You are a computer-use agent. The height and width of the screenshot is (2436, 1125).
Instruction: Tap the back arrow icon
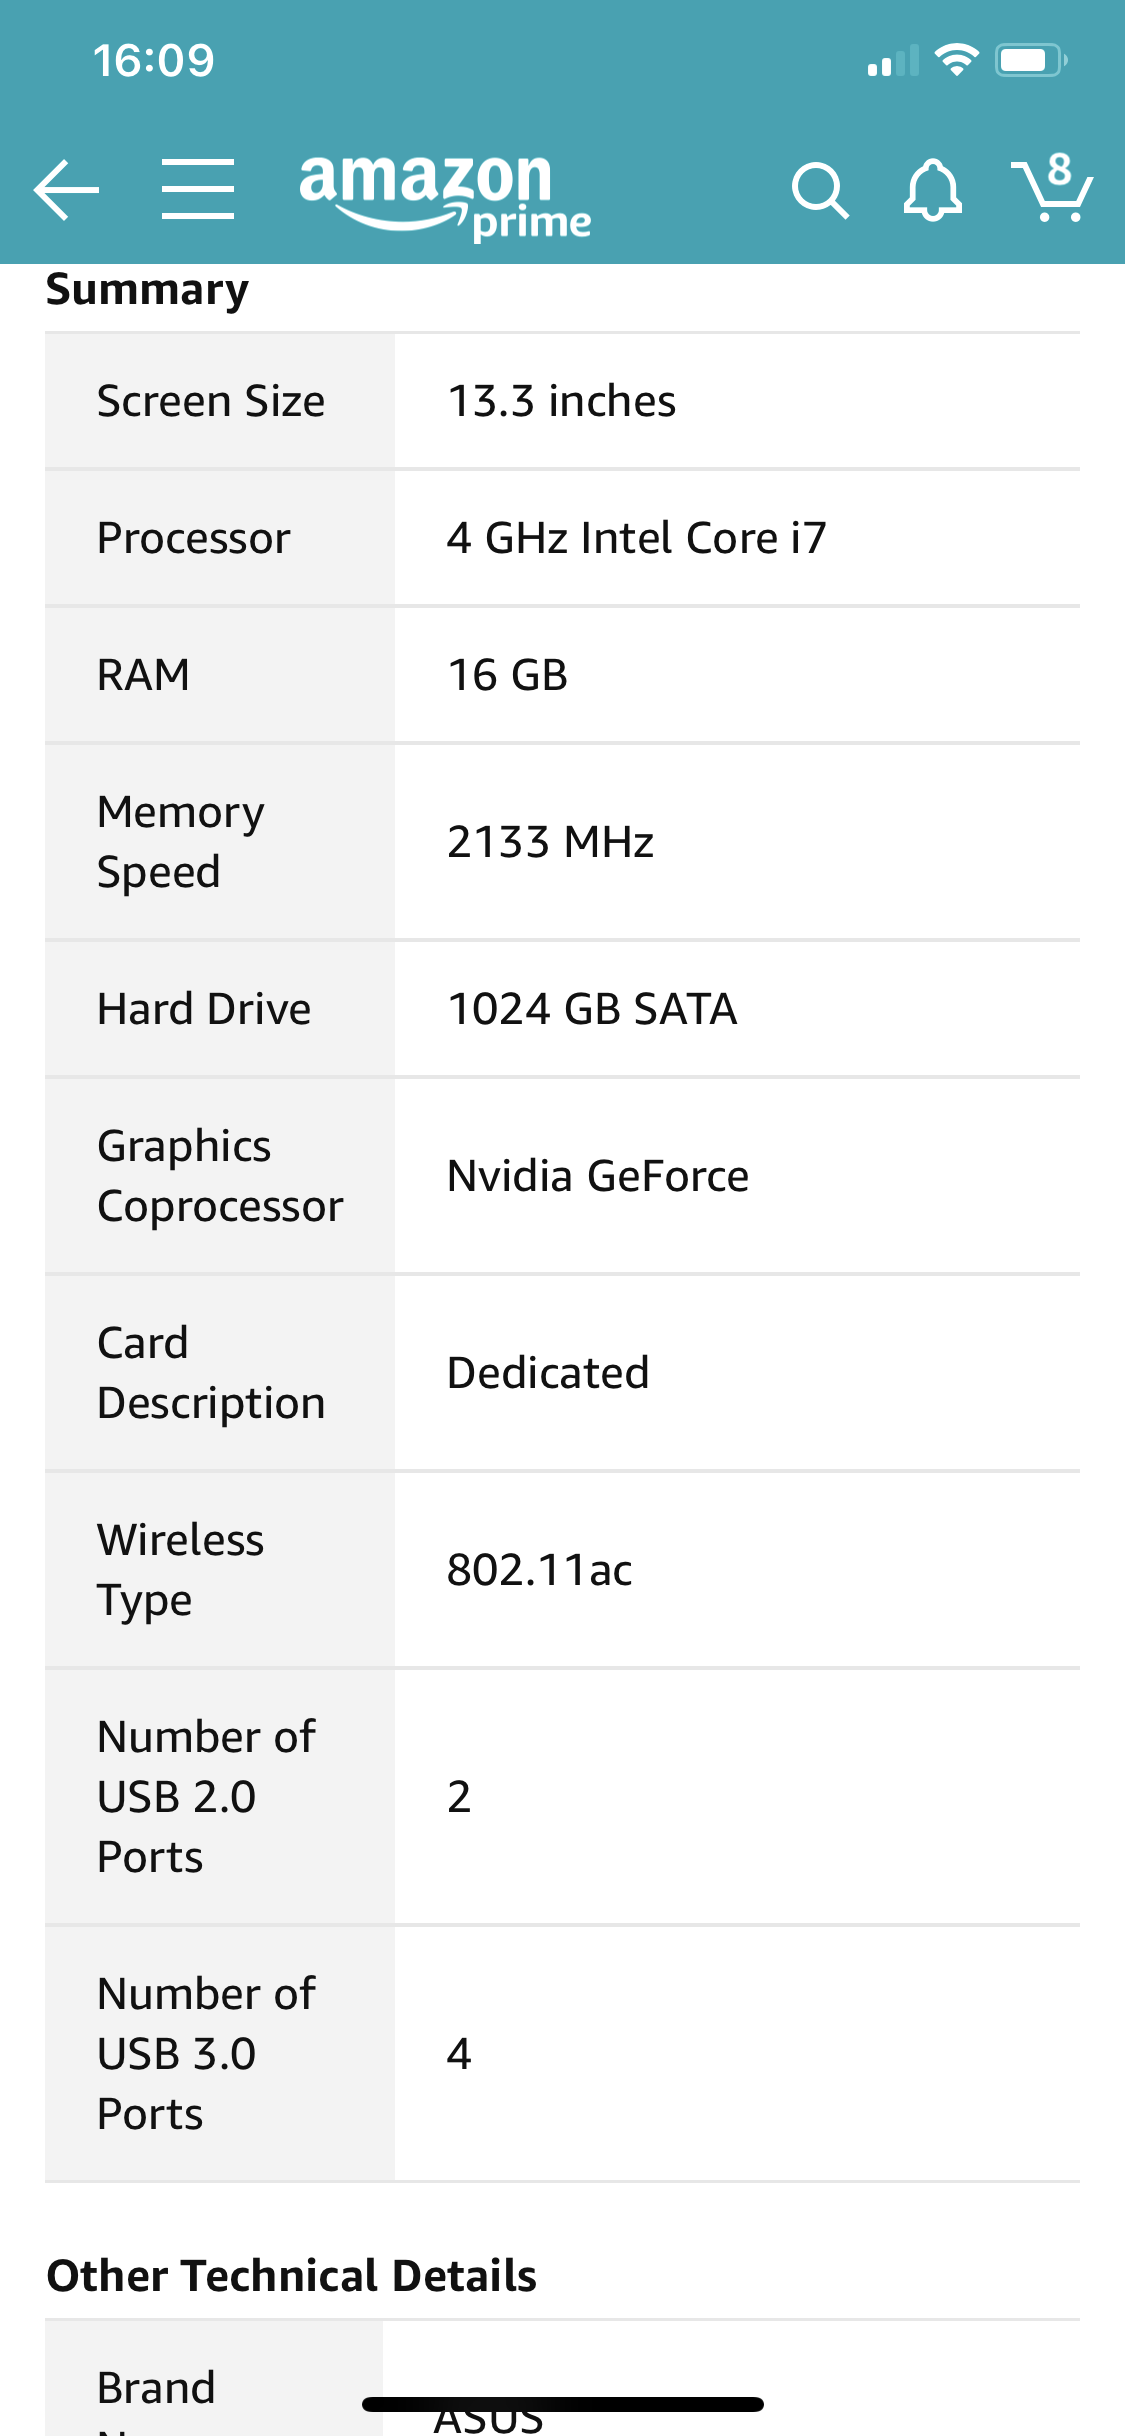66,189
